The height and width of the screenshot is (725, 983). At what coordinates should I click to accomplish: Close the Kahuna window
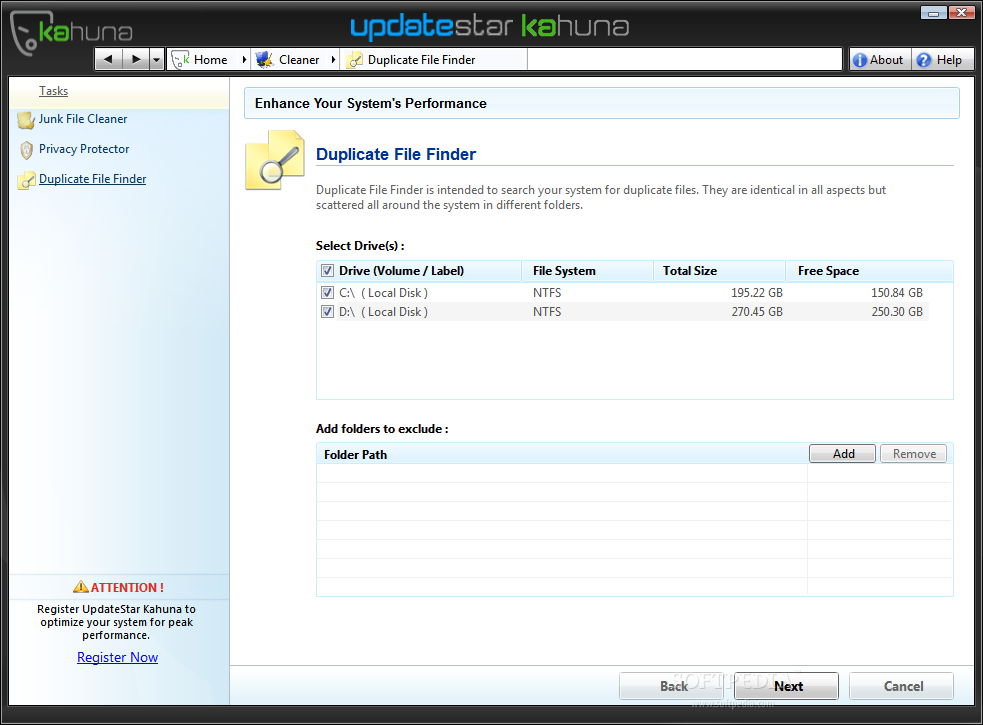pyautogui.click(x=961, y=13)
